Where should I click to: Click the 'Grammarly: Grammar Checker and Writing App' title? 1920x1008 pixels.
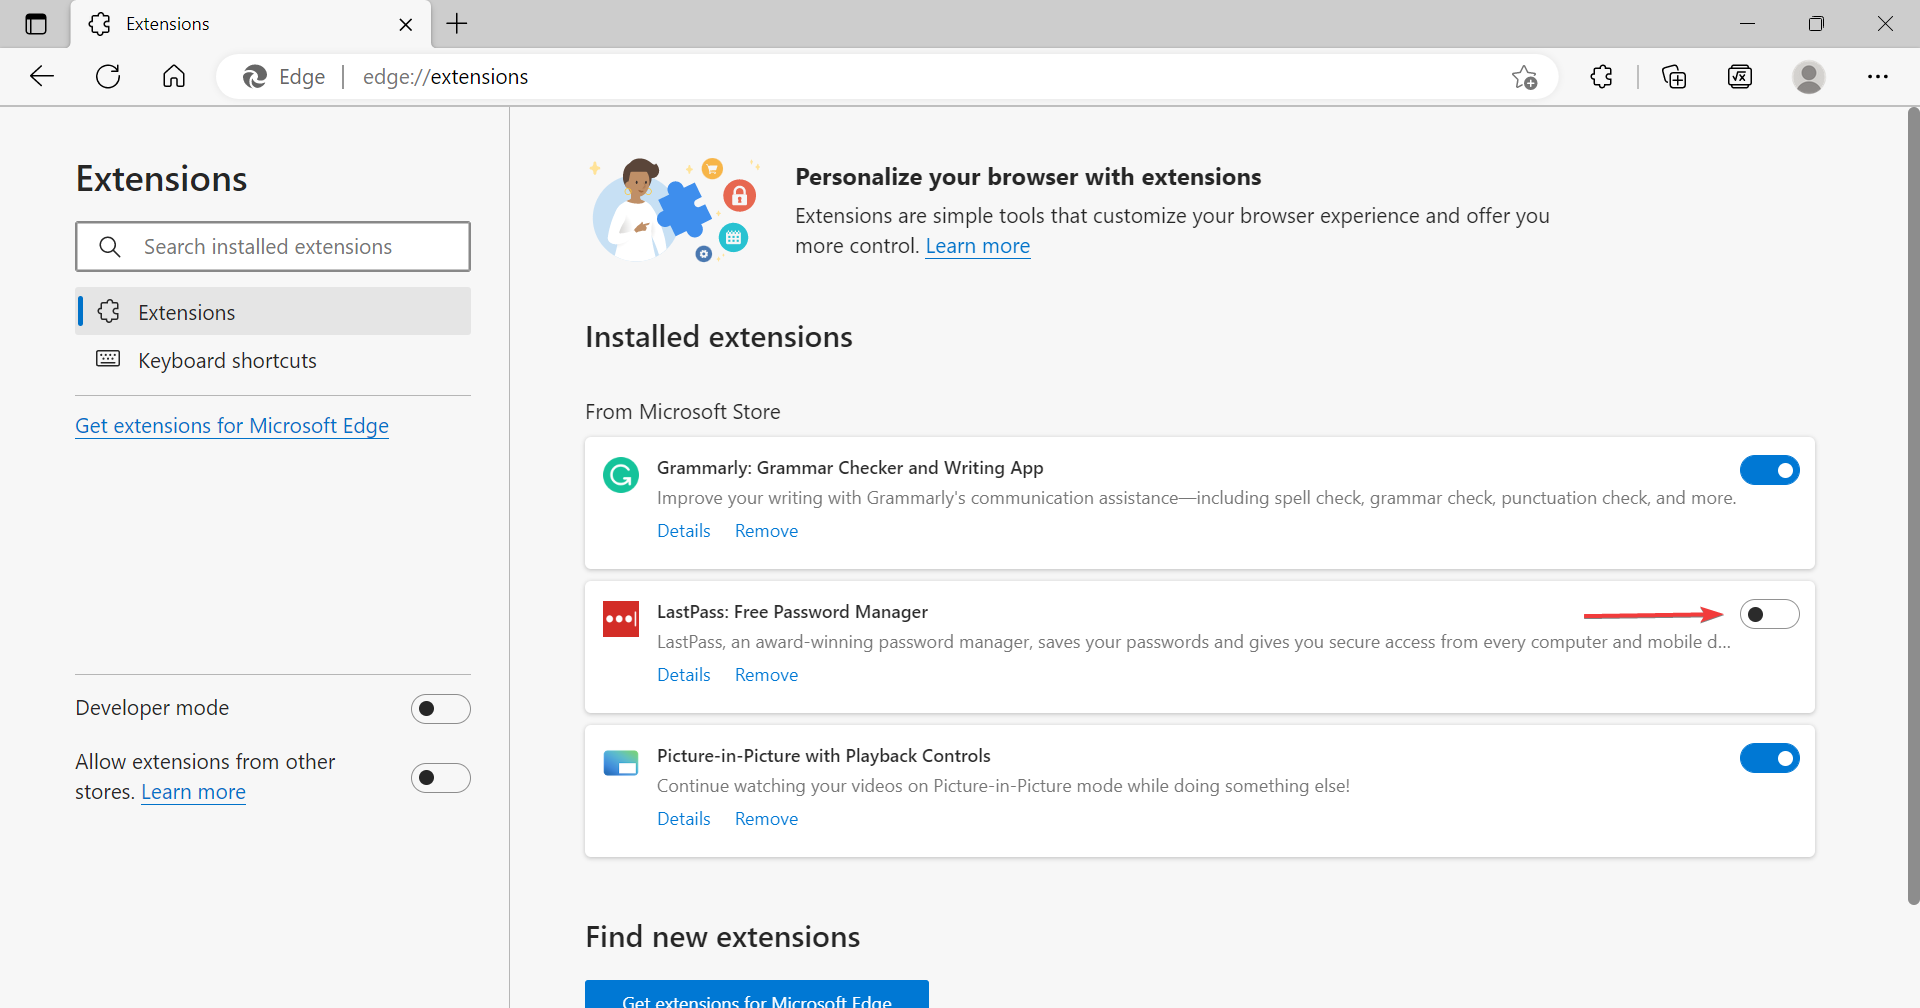click(850, 468)
